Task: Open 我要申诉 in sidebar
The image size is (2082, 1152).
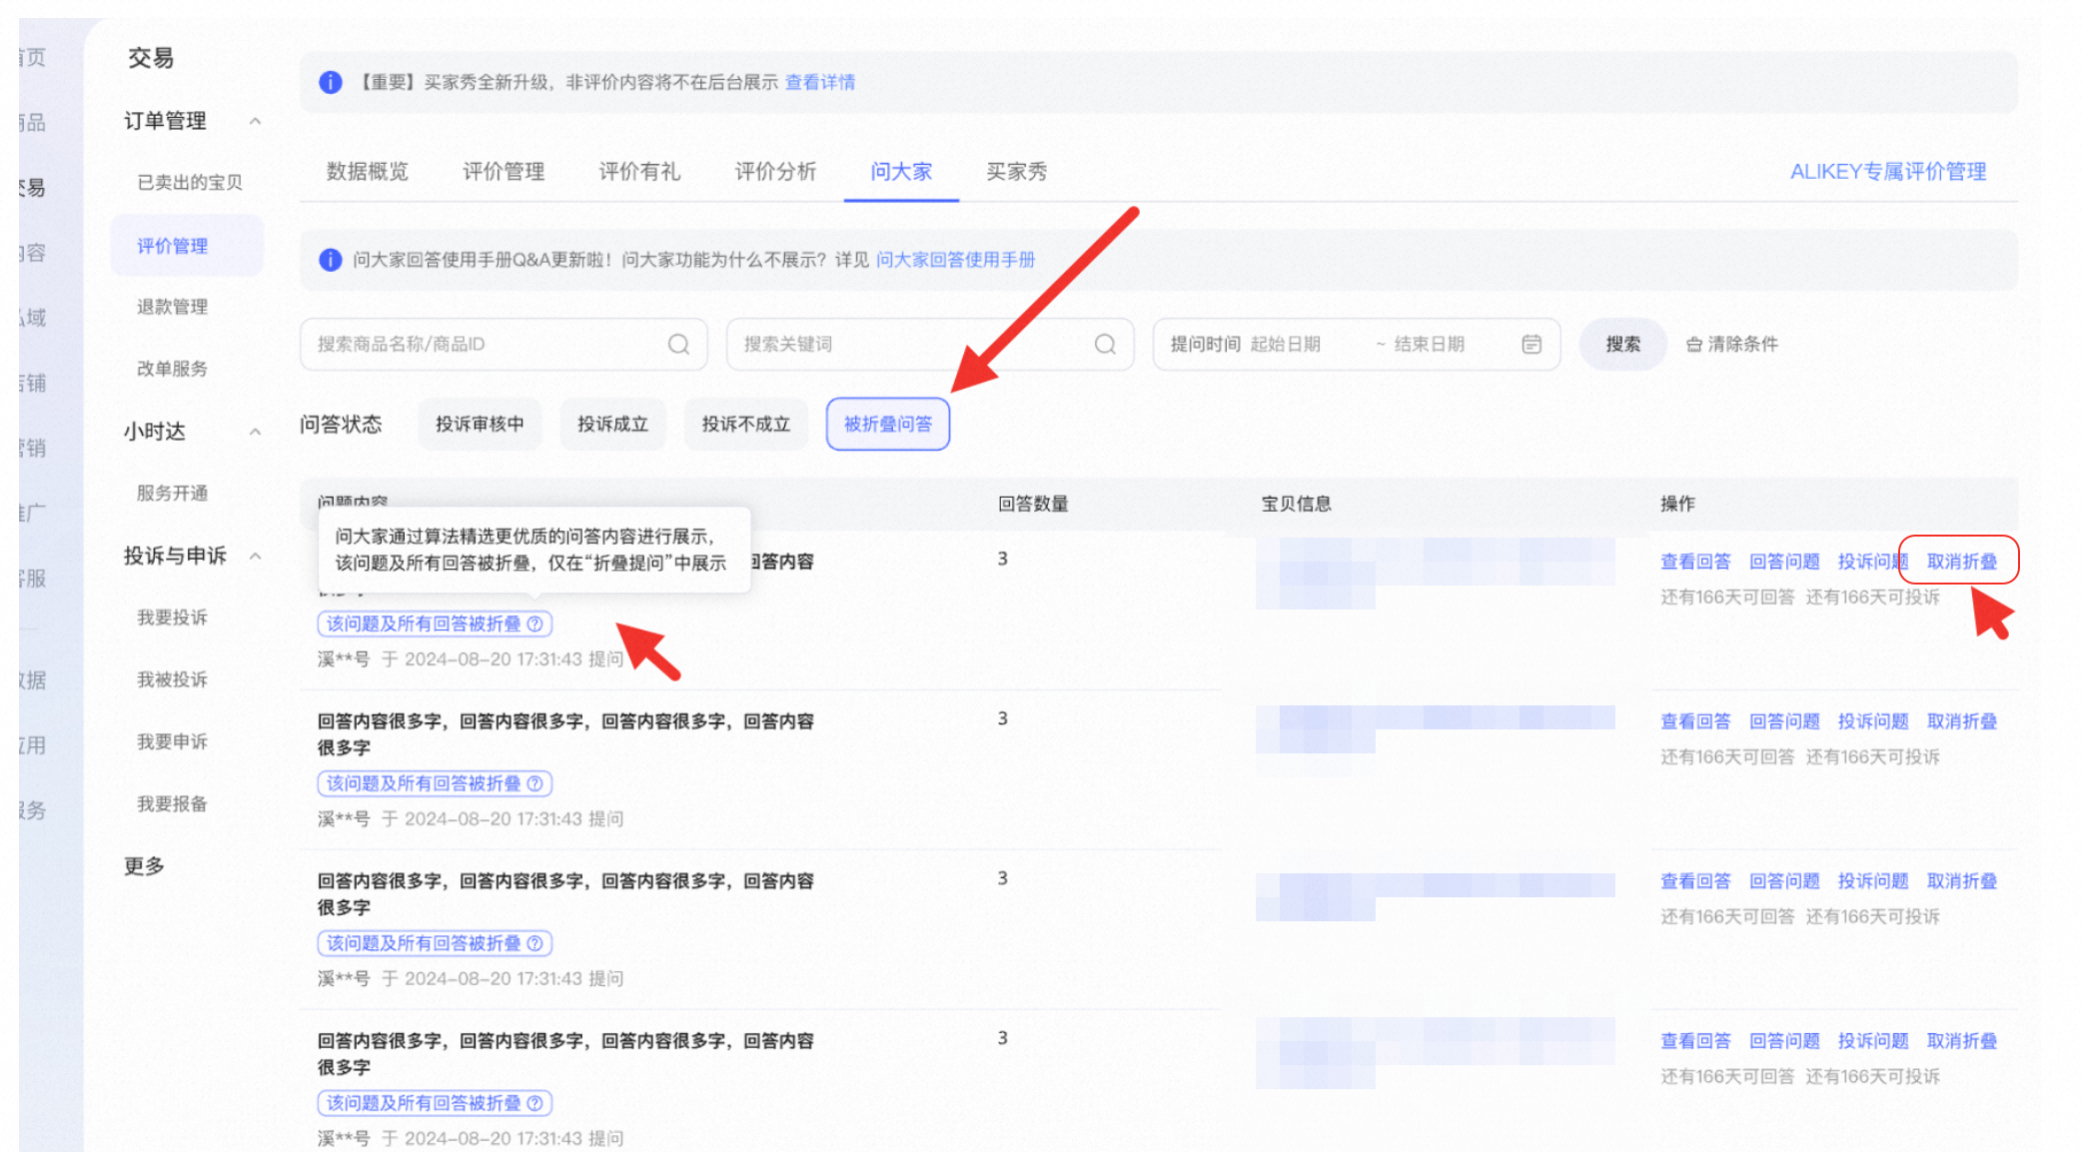Action: point(172,742)
